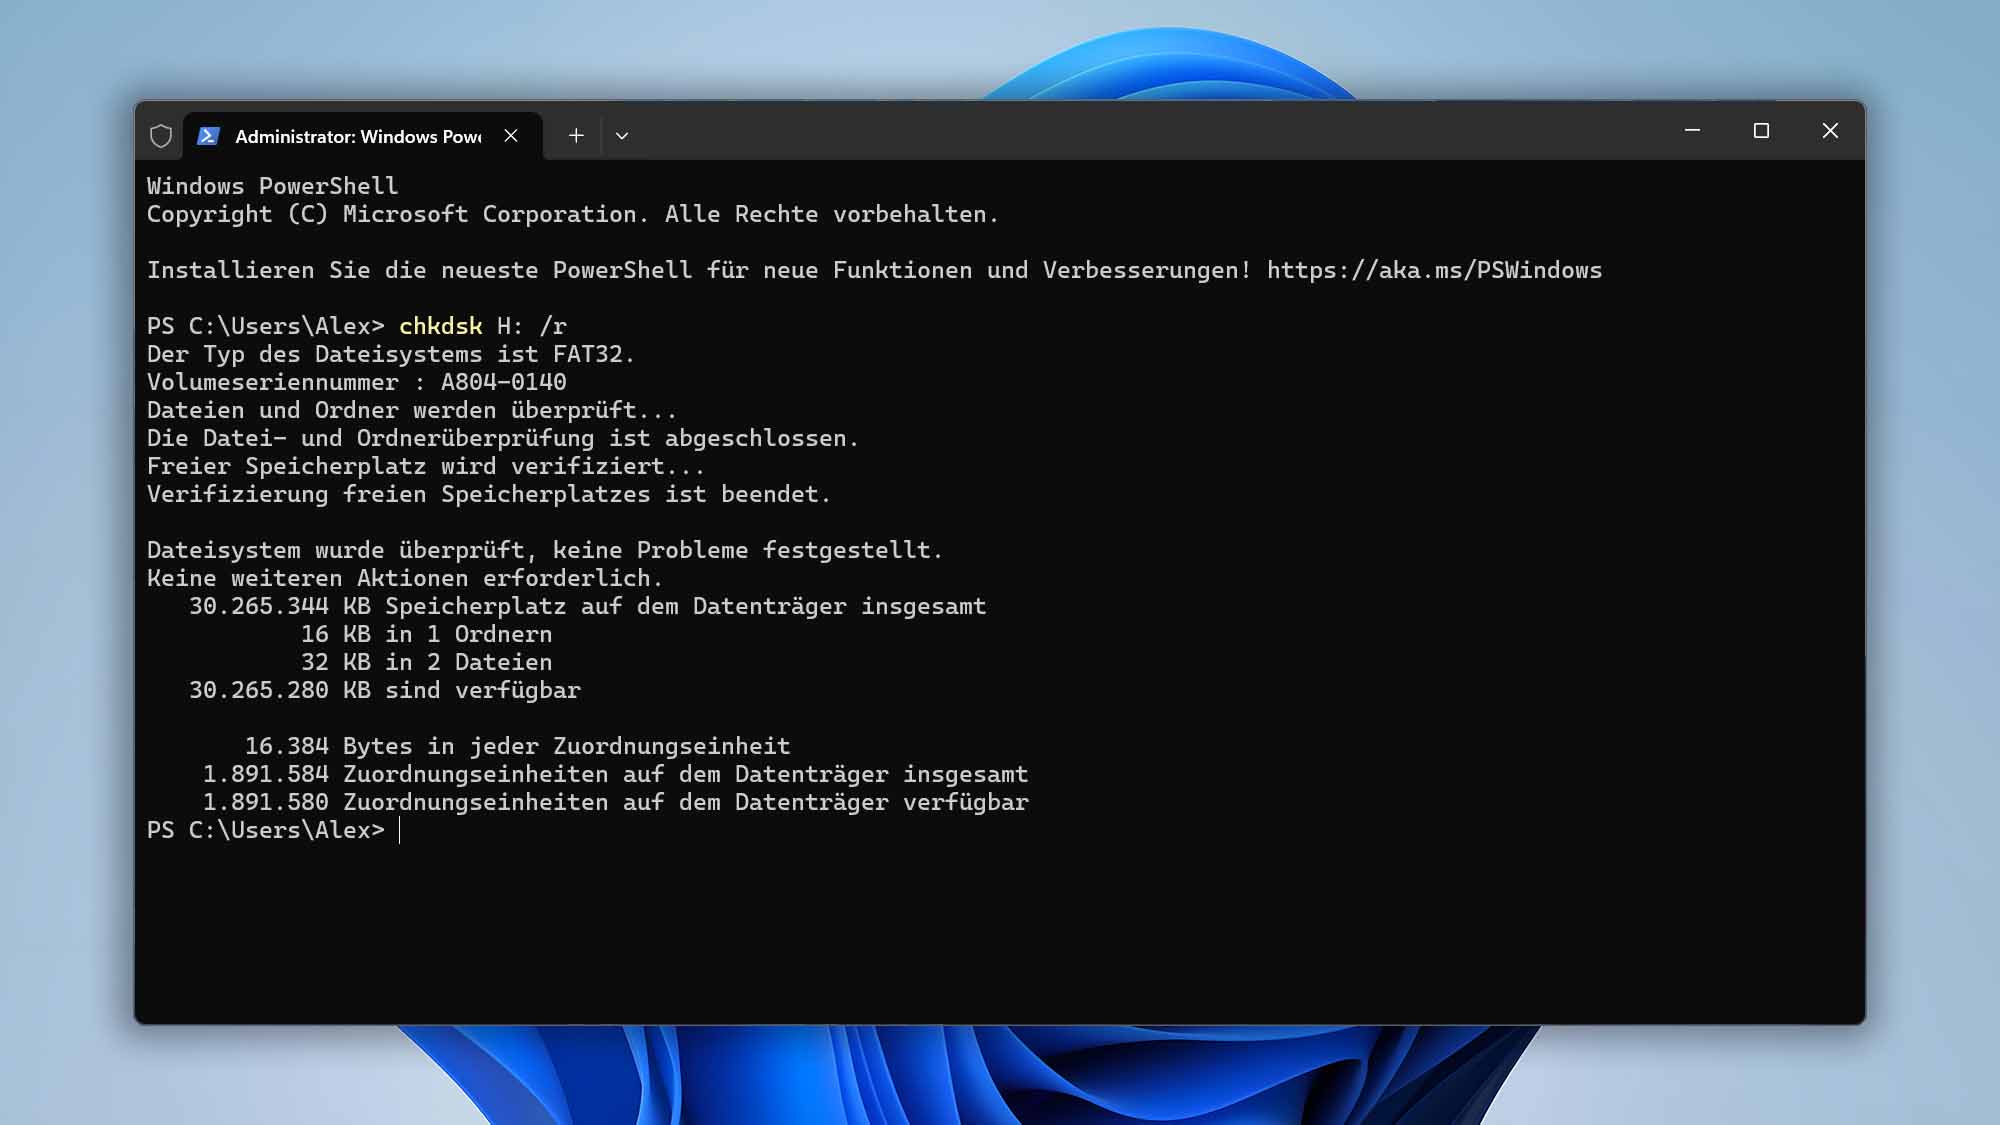Close the Terminal window
Image resolution: width=2000 pixels, height=1125 pixels.
click(x=1830, y=131)
